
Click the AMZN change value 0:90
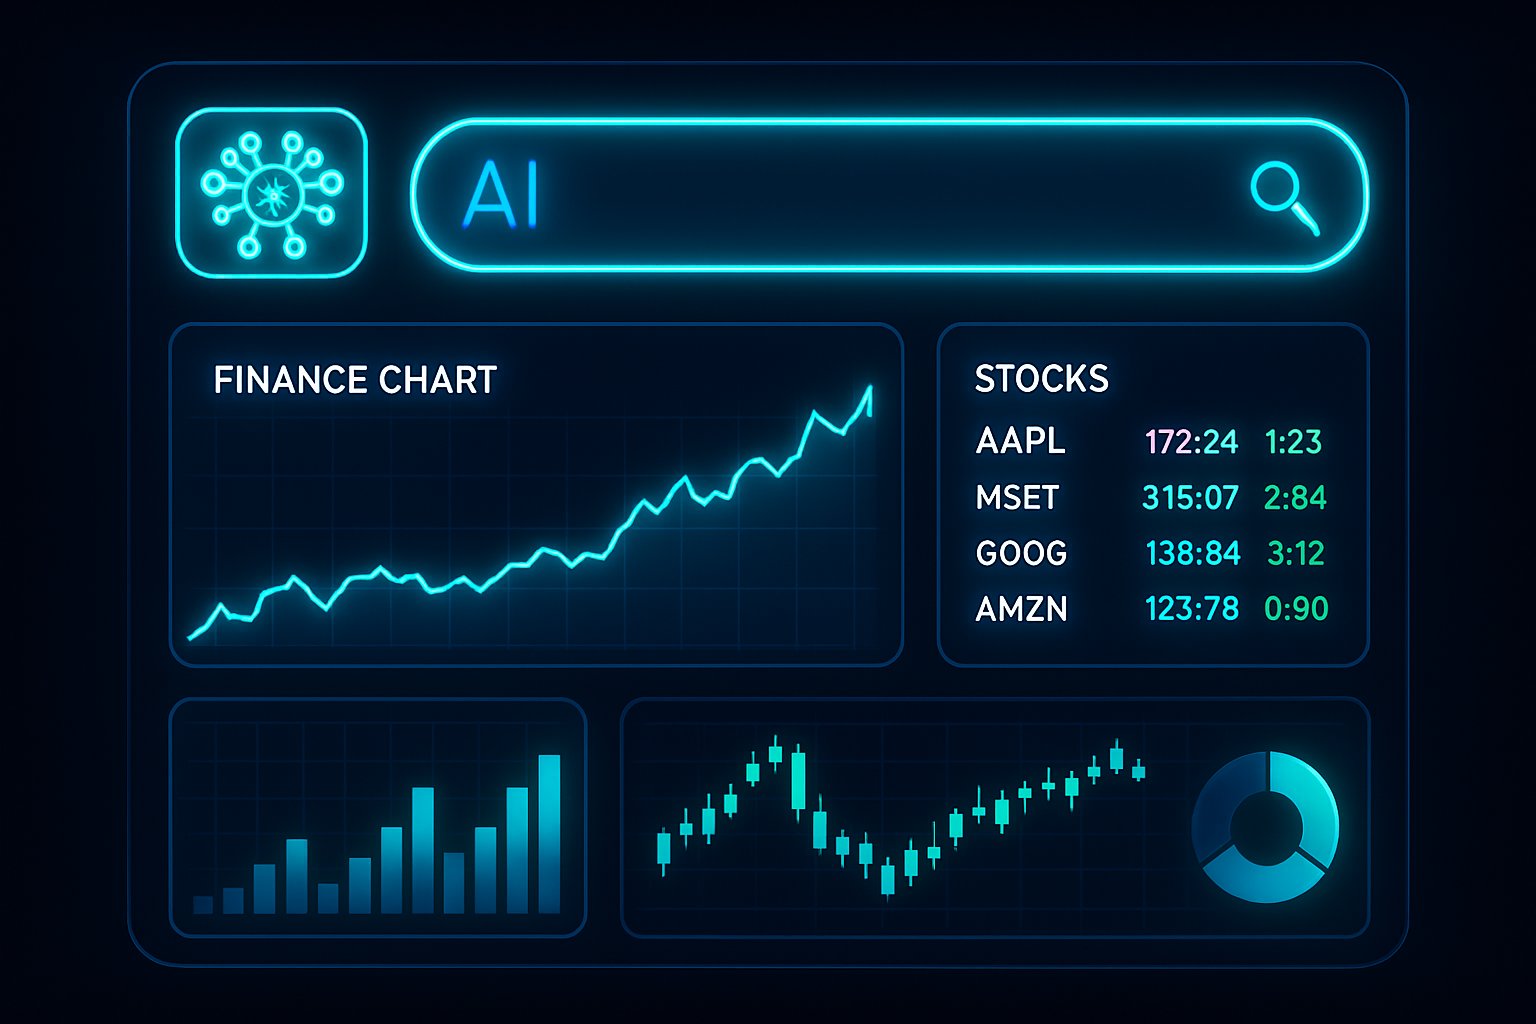click(x=1296, y=609)
